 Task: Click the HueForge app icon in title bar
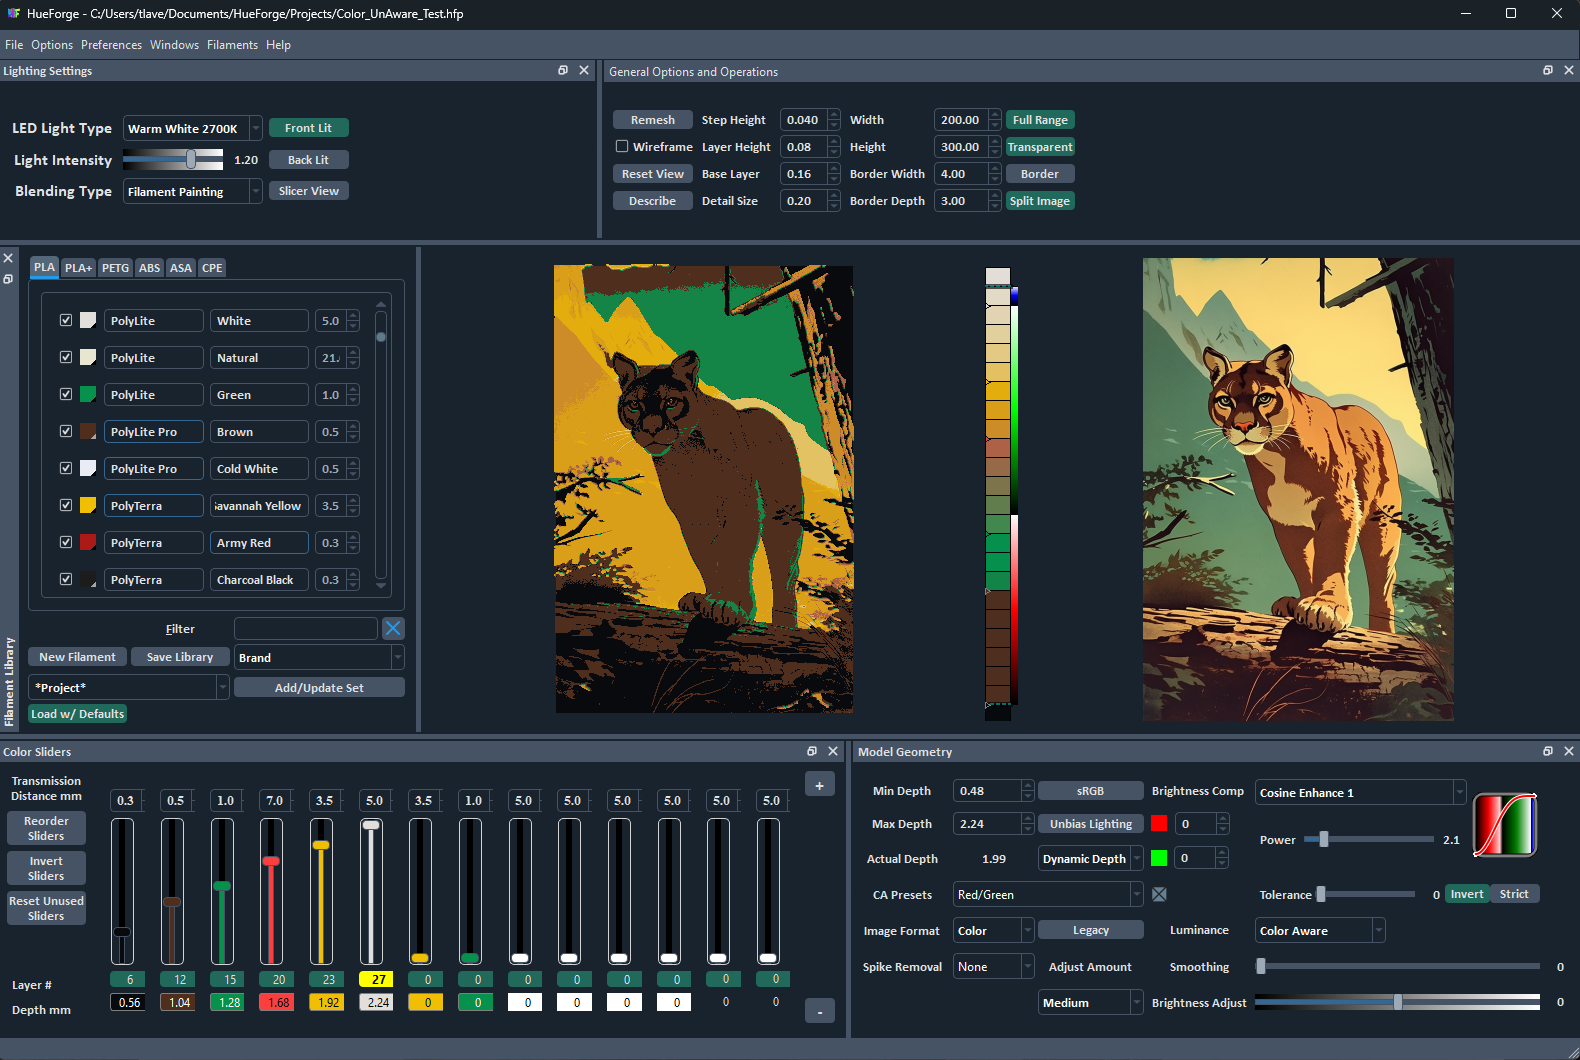point(13,13)
